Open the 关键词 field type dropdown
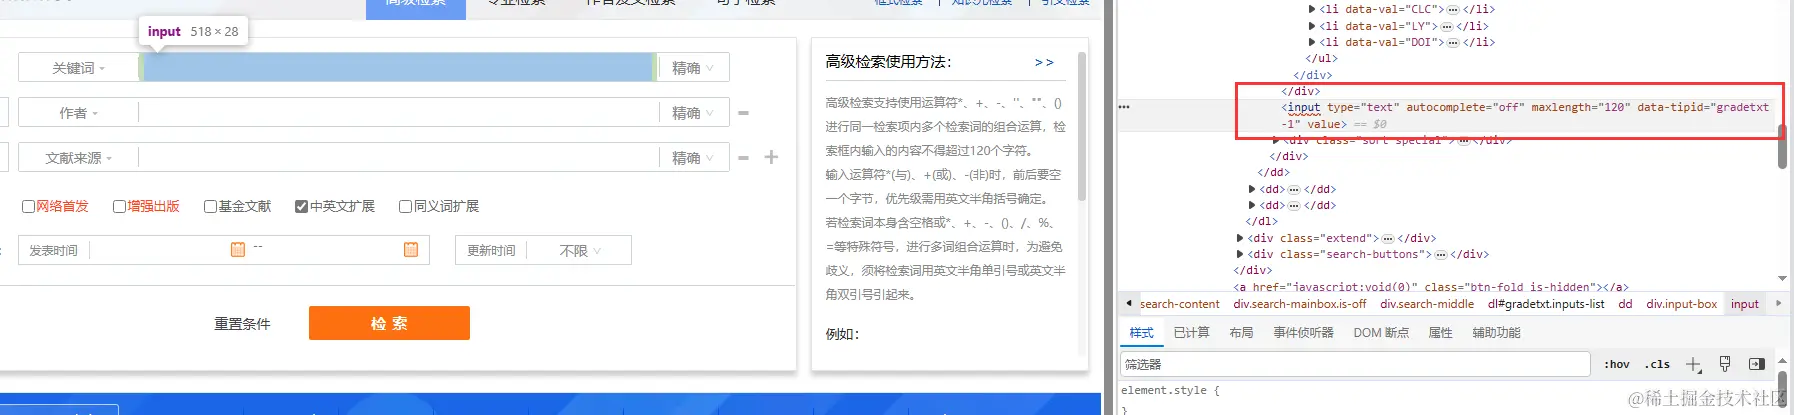Viewport: 1794px width, 415px height. [78, 68]
